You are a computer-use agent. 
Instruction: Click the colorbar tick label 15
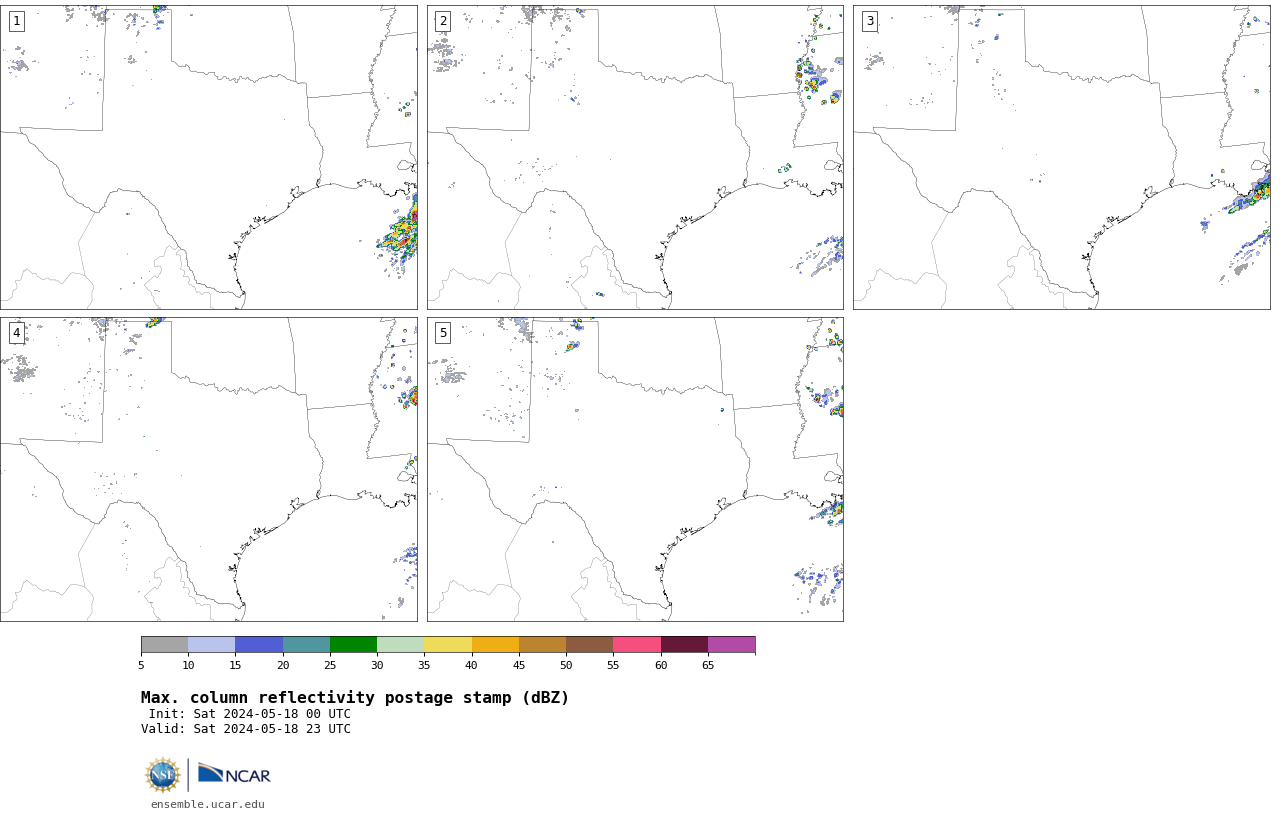click(236, 665)
